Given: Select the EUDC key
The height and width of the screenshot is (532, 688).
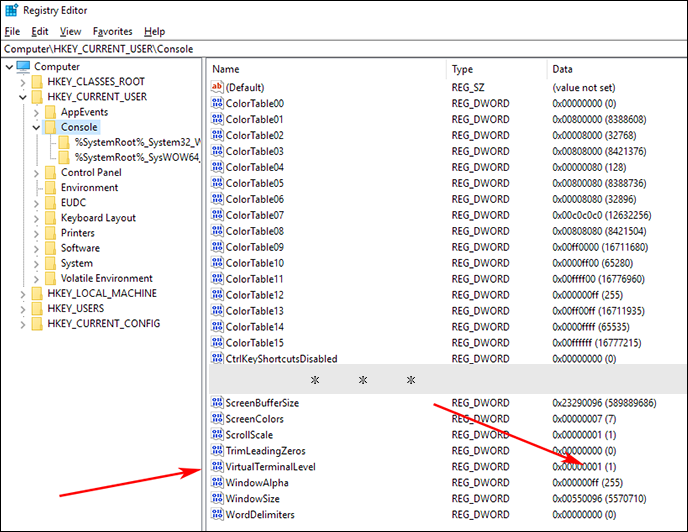Looking at the screenshot, I should [73, 202].
